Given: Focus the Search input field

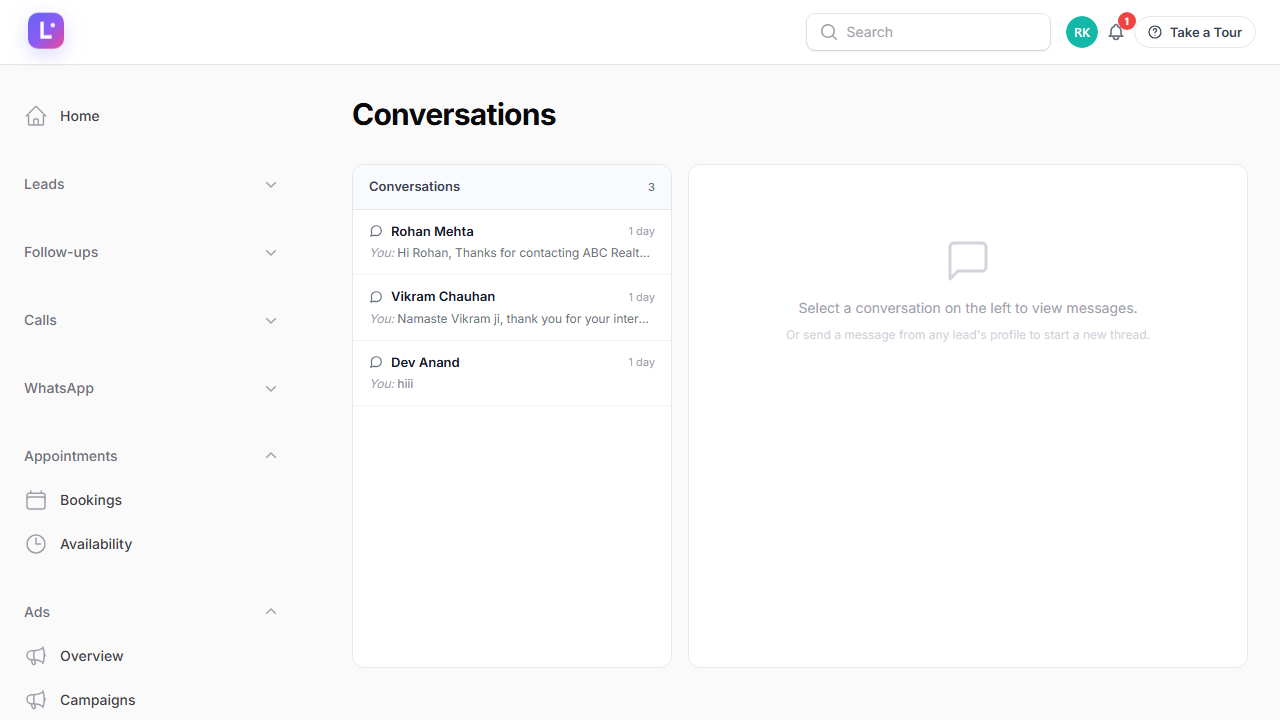Looking at the screenshot, I should point(928,32).
